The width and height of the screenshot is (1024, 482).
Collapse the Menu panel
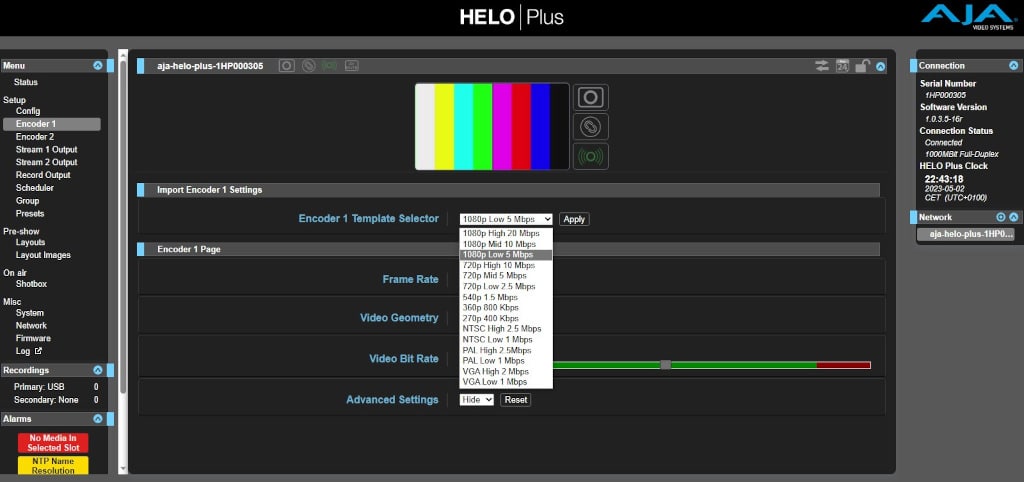pyautogui.click(x=97, y=66)
